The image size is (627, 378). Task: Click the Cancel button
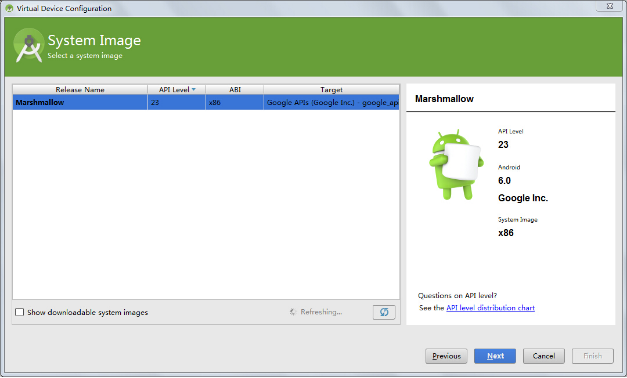[544, 356]
